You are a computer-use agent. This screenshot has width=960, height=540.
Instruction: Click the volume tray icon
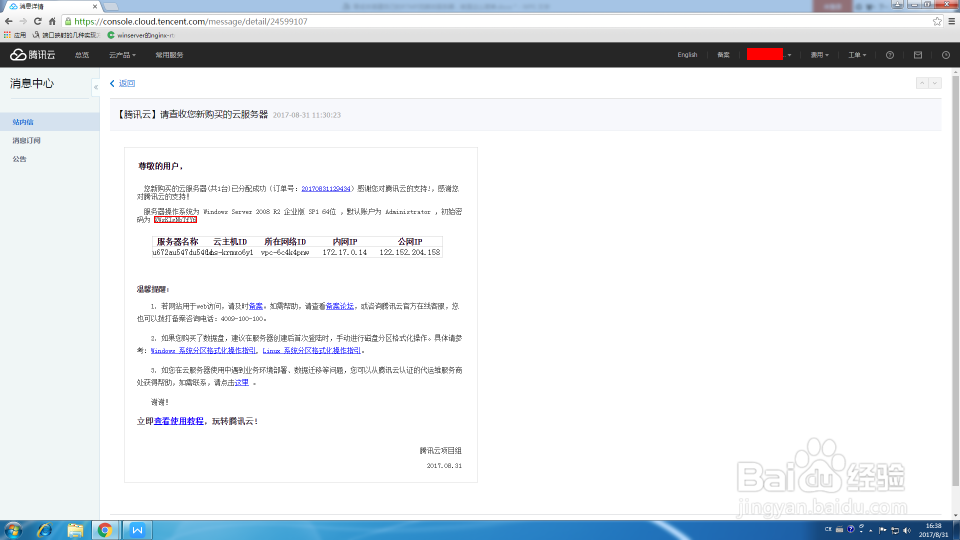coord(907,530)
